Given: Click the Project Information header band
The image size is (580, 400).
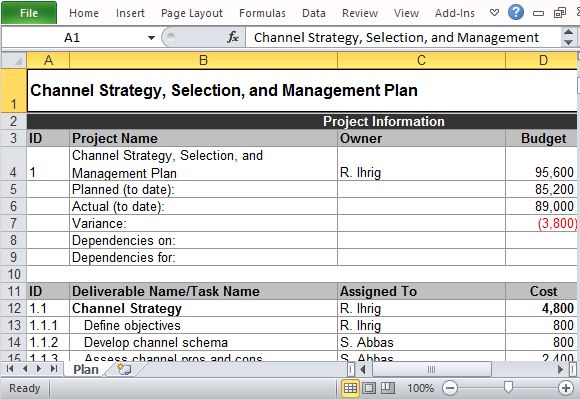Looking at the screenshot, I should pos(301,121).
